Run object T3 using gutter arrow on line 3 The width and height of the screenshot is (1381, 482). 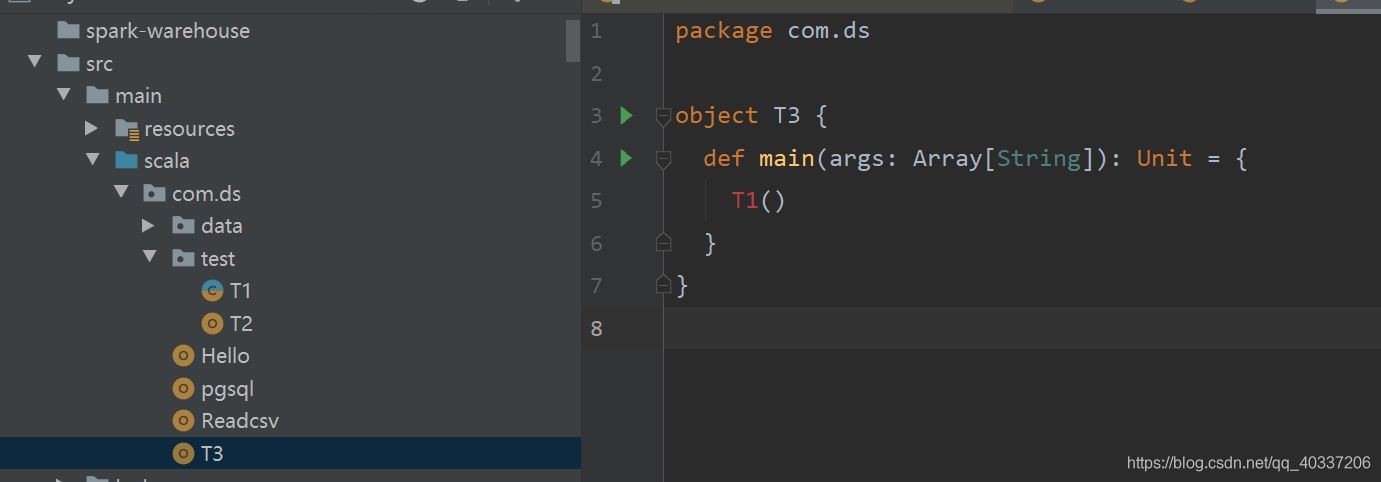(x=626, y=115)
